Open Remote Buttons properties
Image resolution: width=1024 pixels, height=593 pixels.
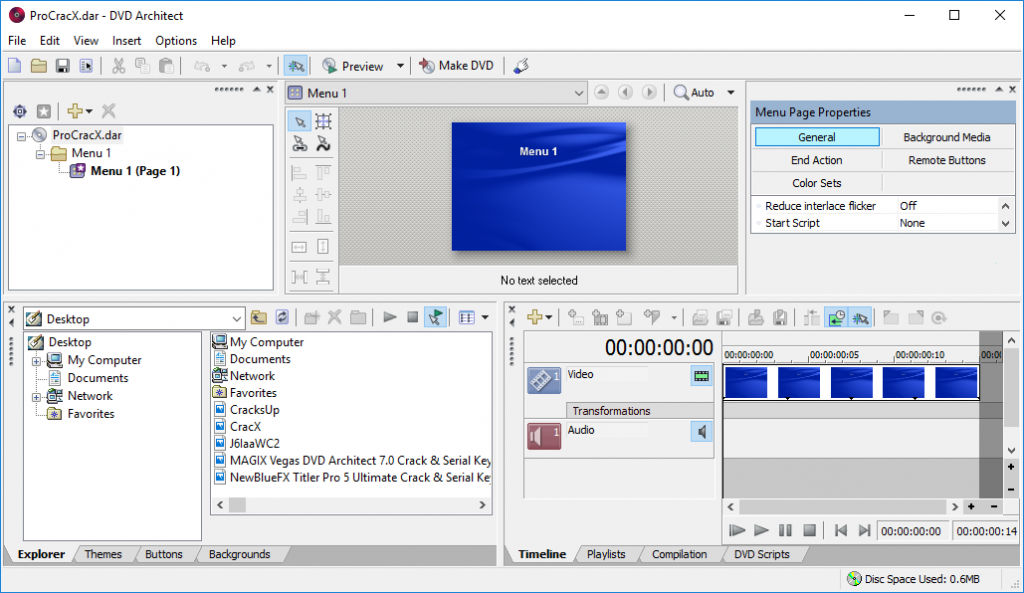click(946, 160)
